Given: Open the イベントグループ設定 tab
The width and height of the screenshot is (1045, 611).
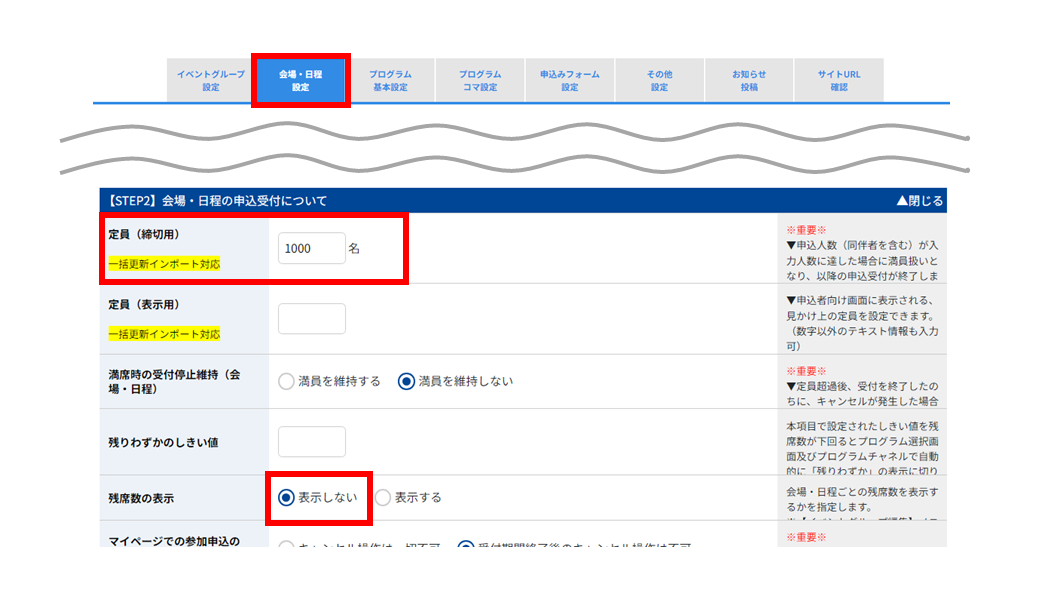Looking at the screenshot, I should (x=211, y=81).
